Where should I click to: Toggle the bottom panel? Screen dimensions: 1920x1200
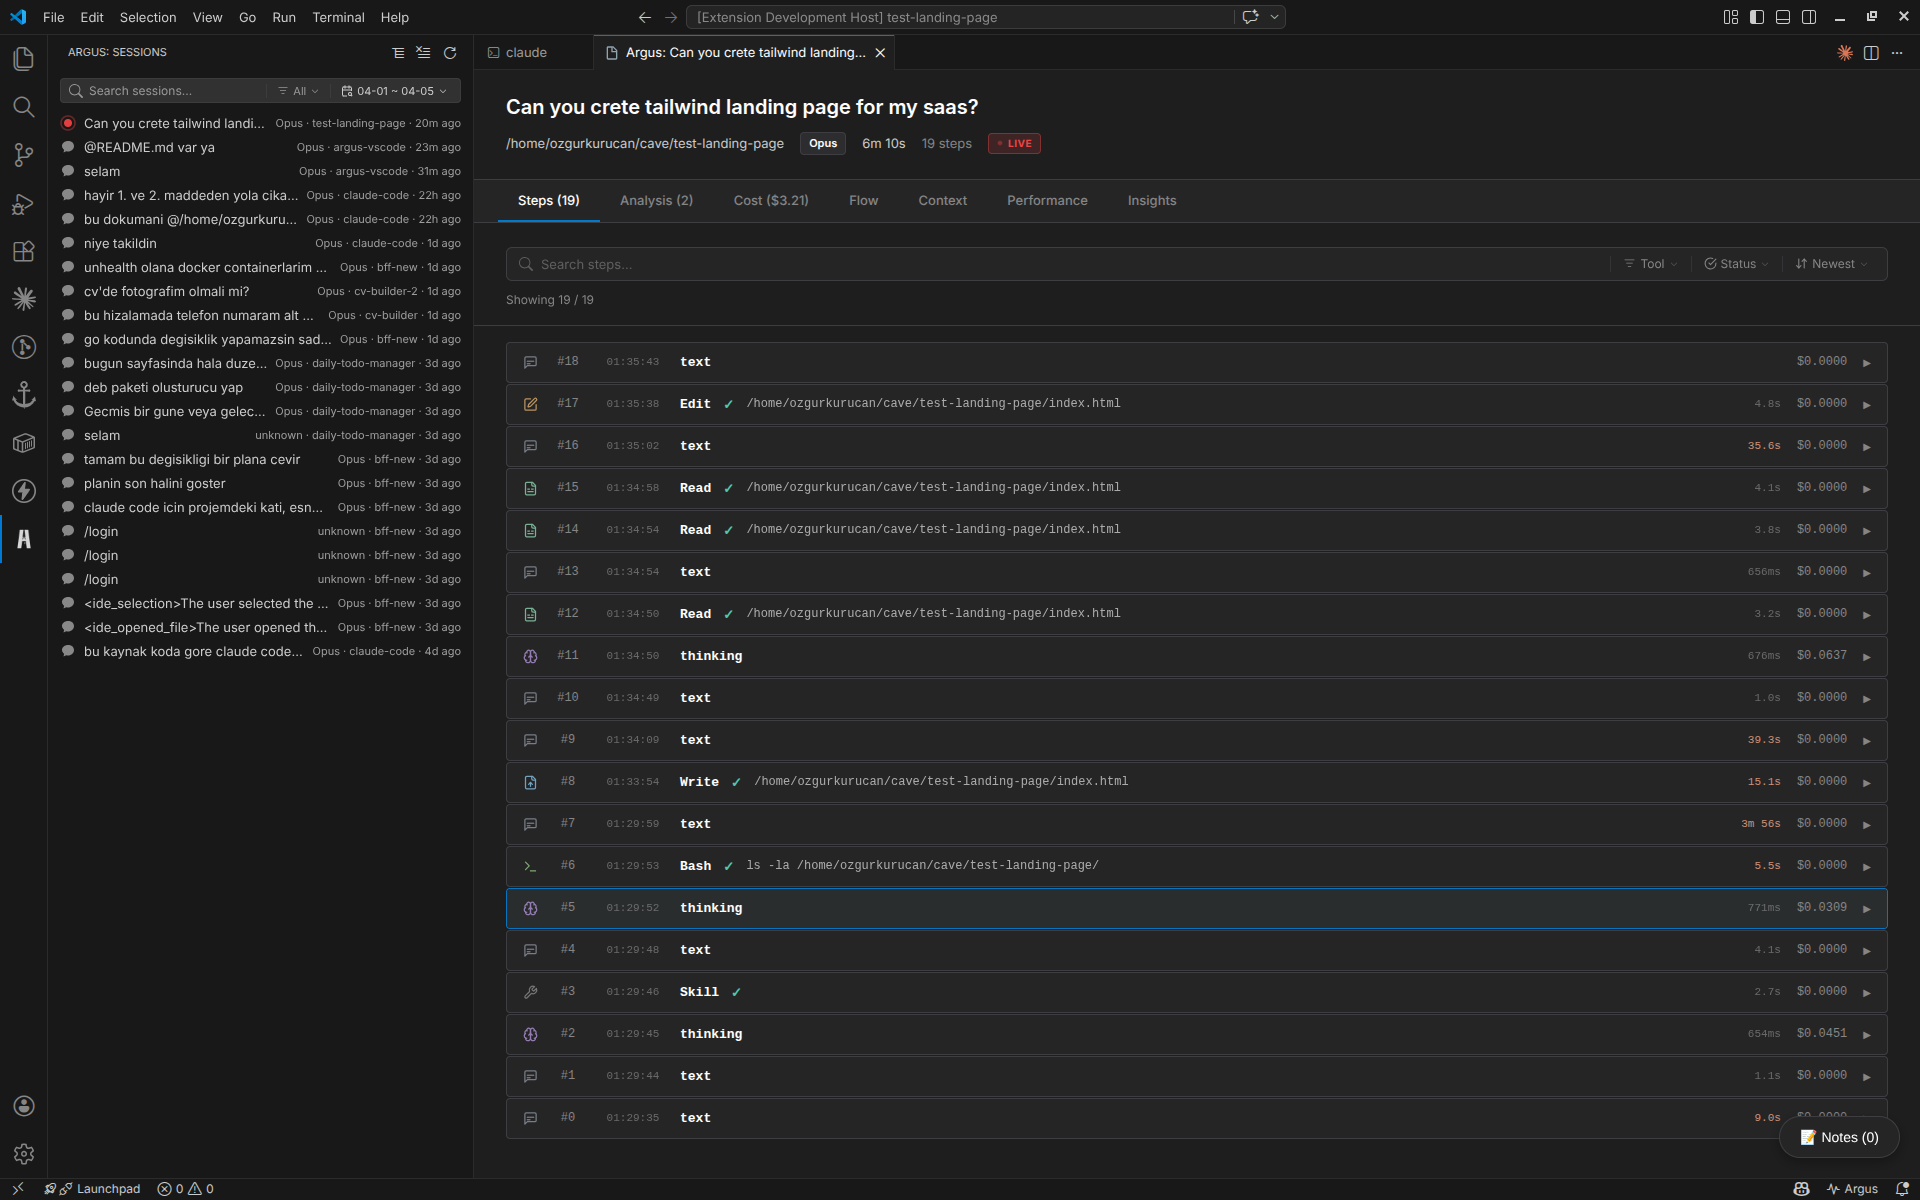1783,17
